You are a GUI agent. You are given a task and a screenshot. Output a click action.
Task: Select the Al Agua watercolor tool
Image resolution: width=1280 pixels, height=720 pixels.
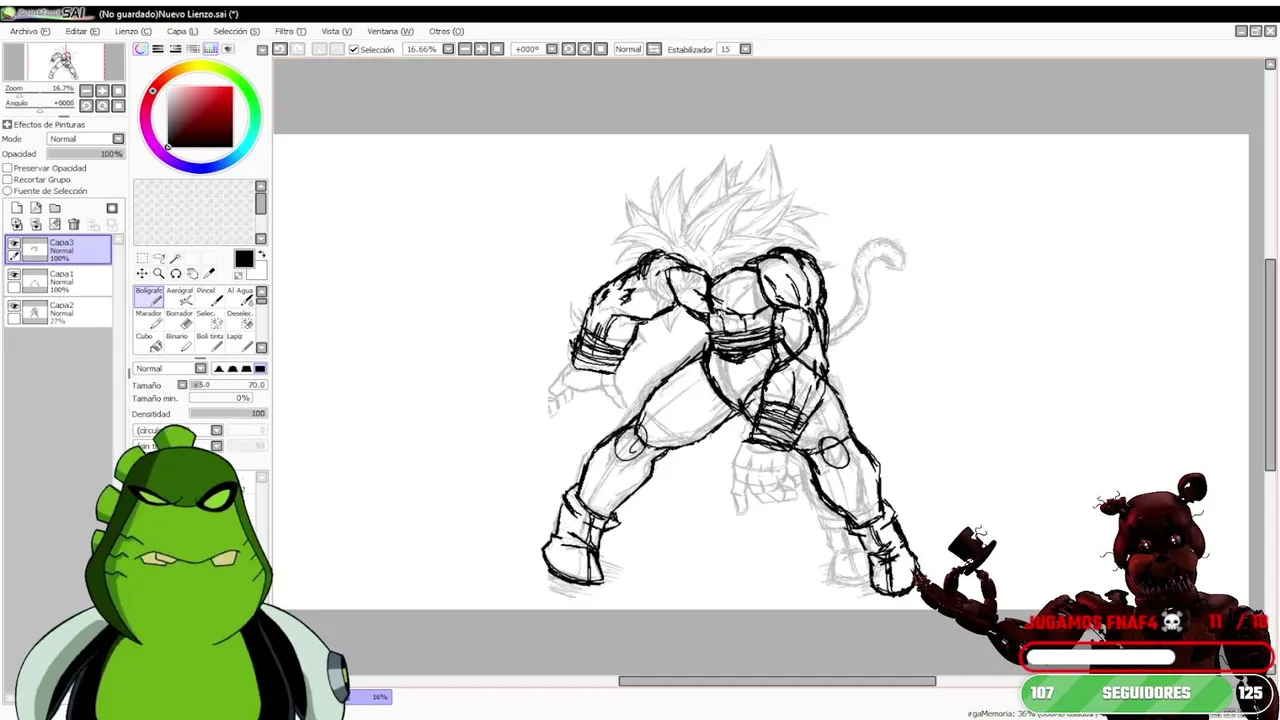point(240,296)
